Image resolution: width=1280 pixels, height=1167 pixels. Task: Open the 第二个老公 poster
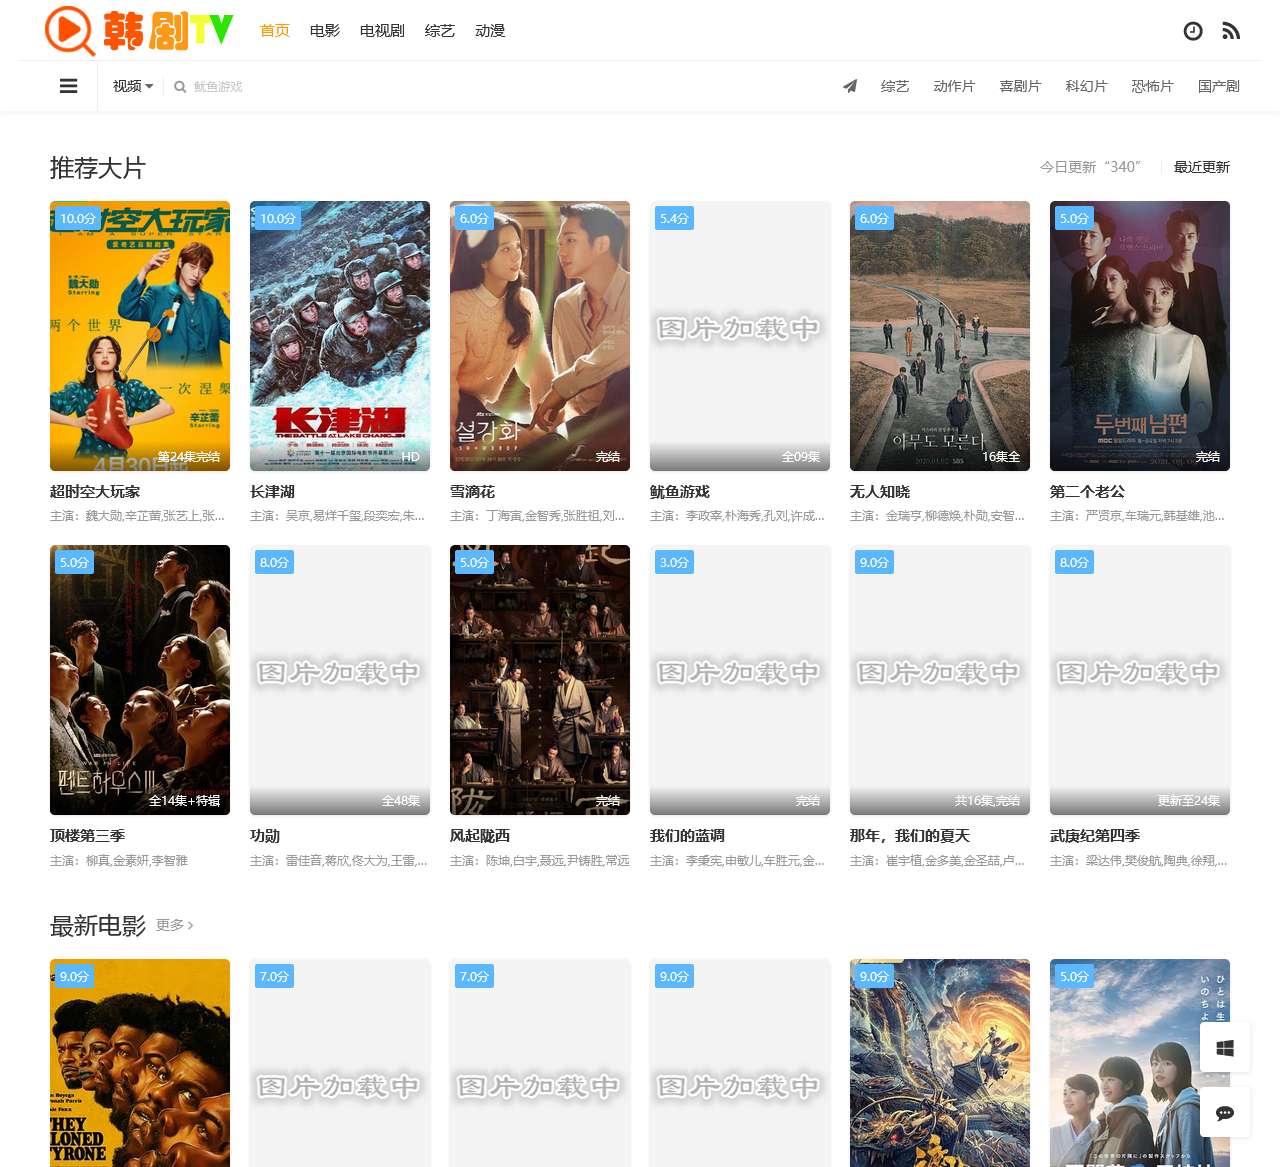point(1140,336)
